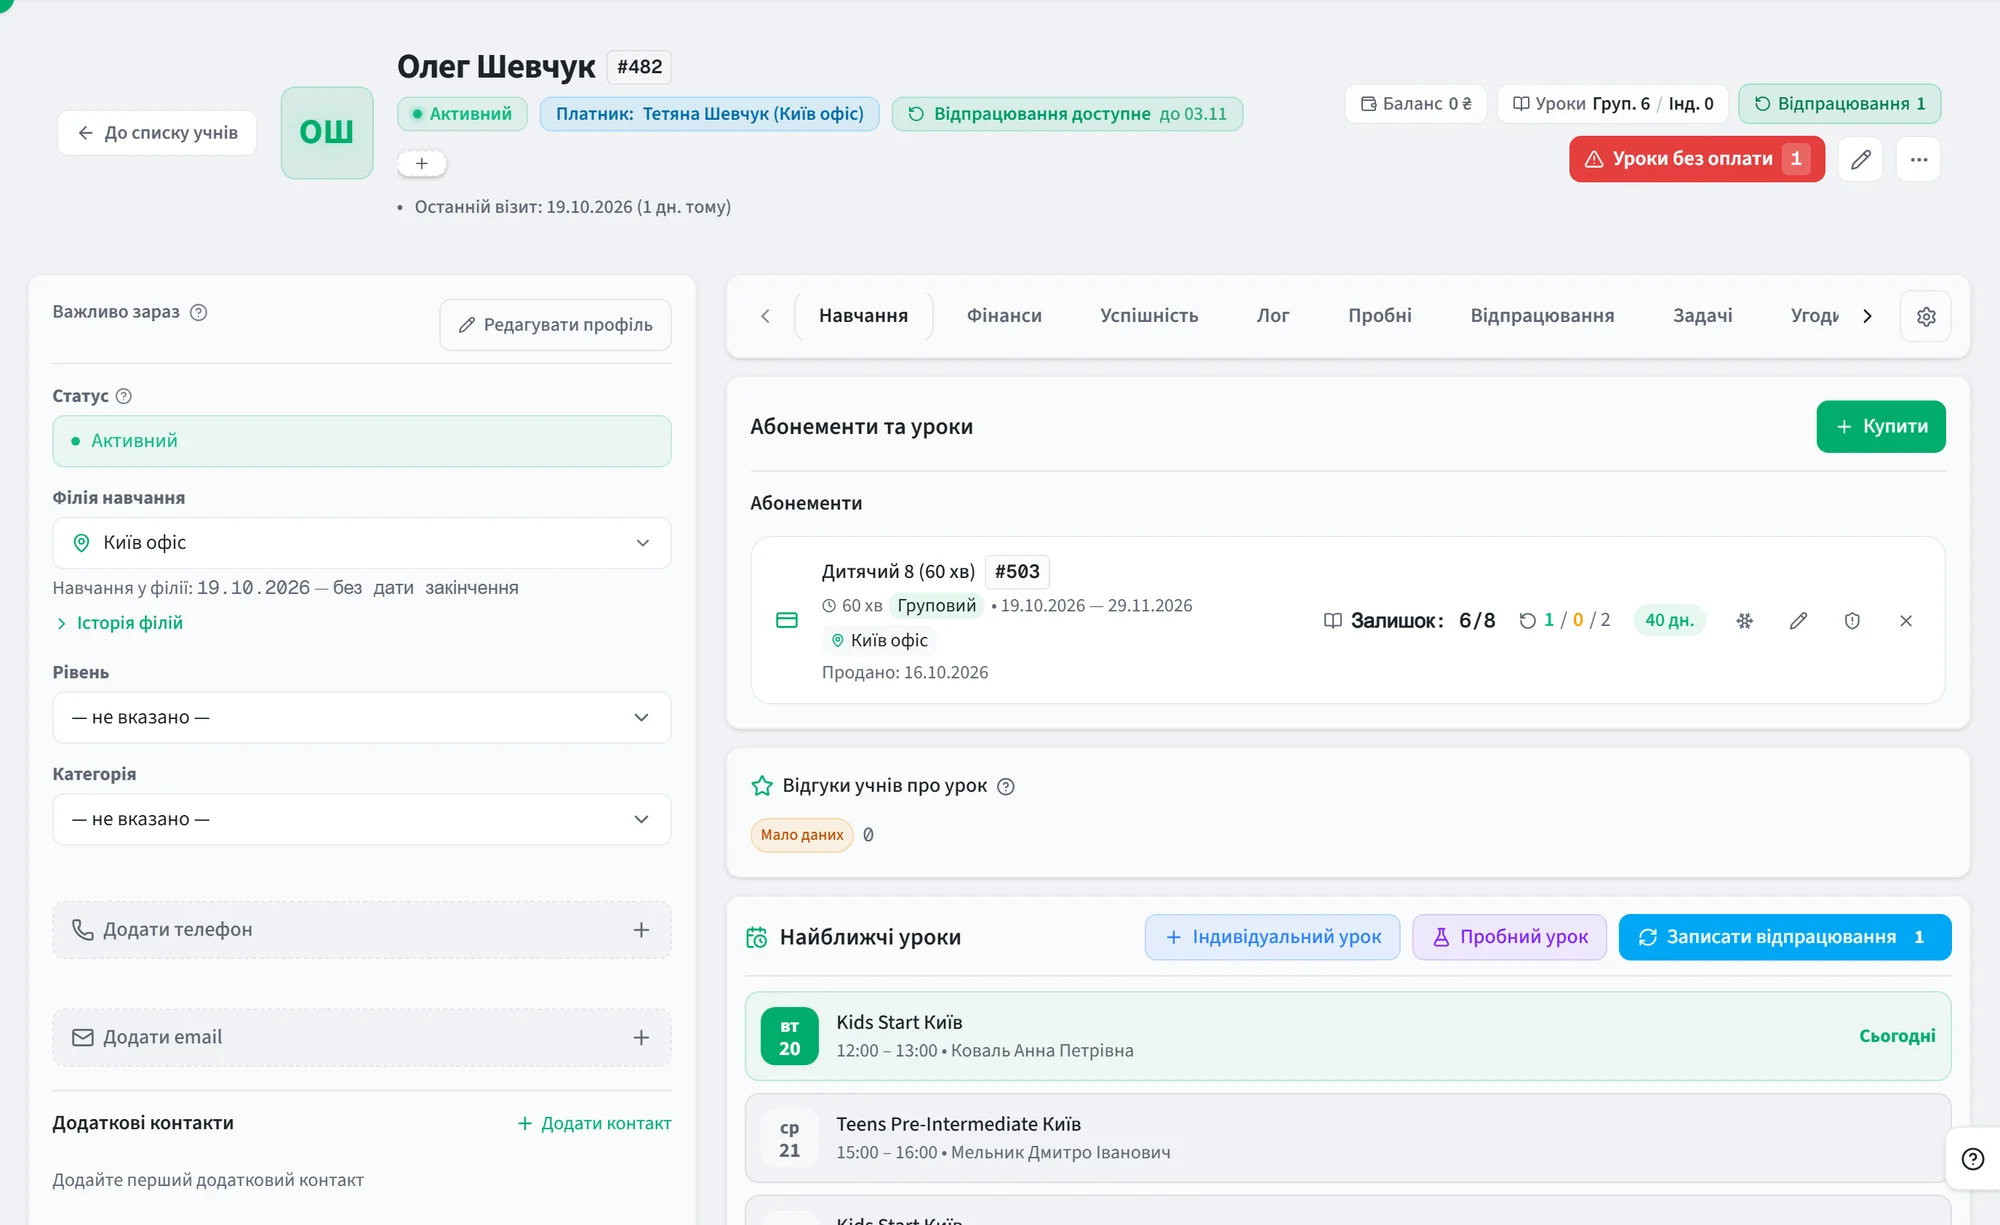Click plus icon in Додати email row
Viewport: 2000px width, 1225px height.
point(641,1038)
